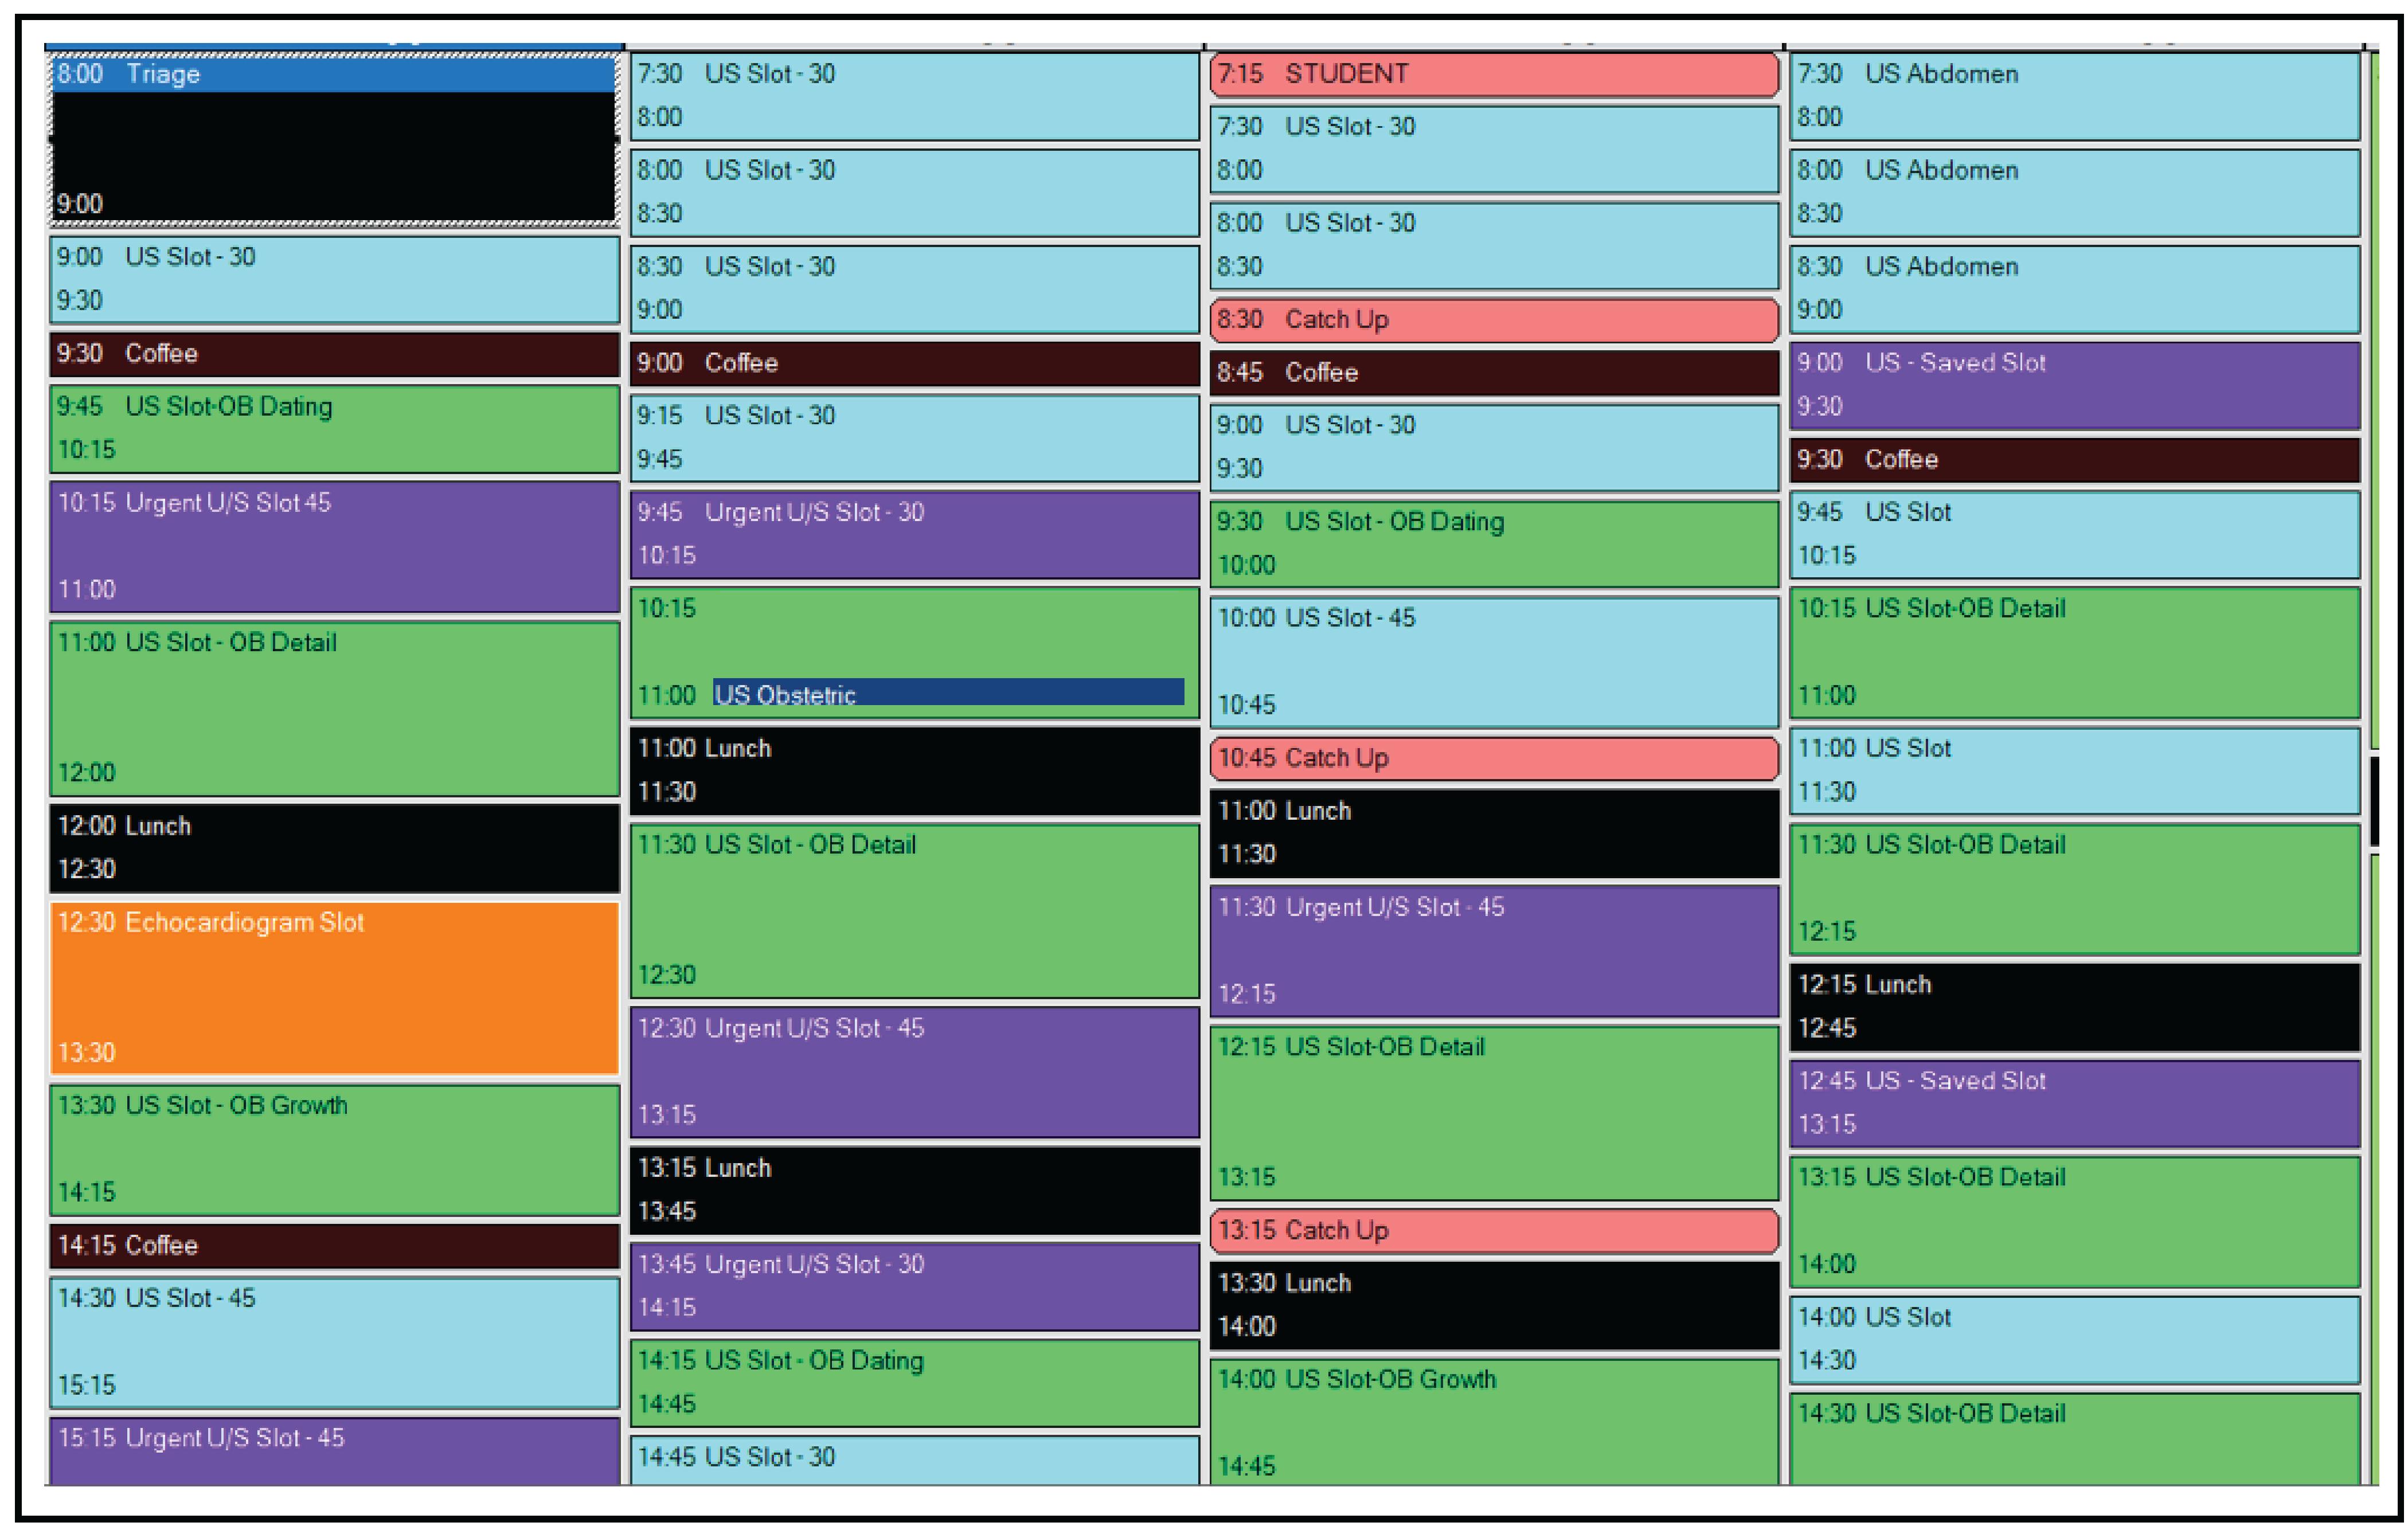
Task: Click the 14:00 US Slot-OB Growth block
Action: [1493, 1420]
